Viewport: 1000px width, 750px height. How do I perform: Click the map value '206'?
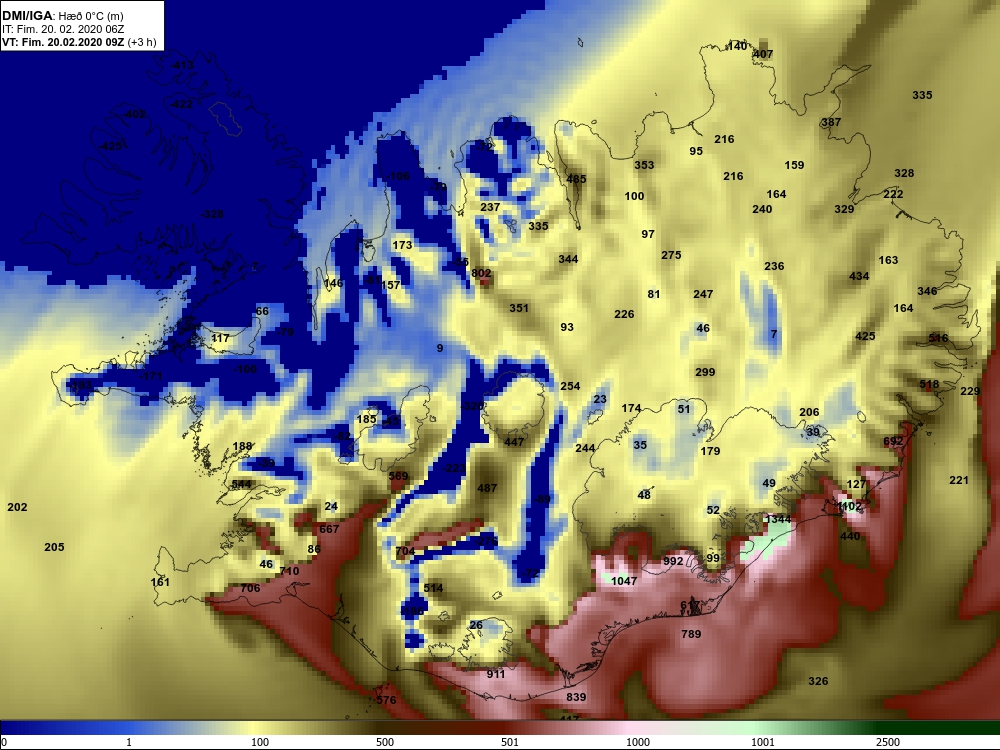(x=809, y=413)
